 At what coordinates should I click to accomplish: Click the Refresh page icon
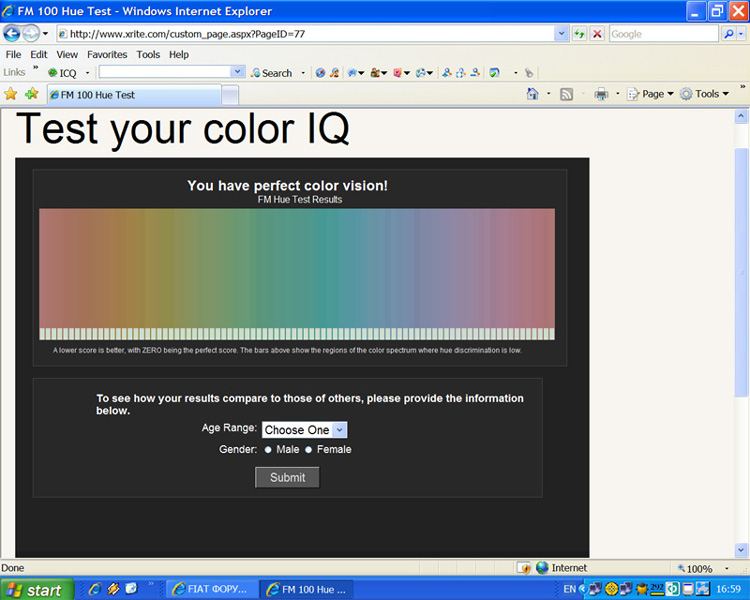click(x=579, y=34)
